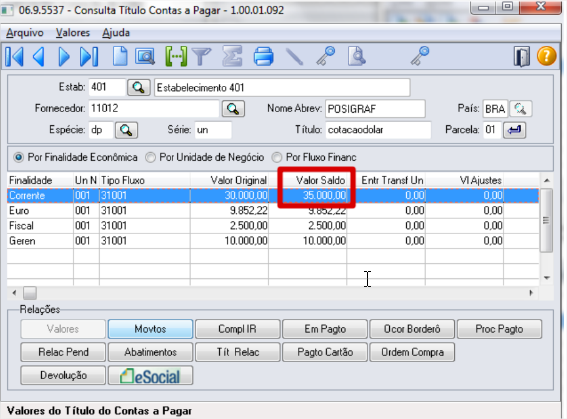Click the diagonal line toolbar icon
The width and height of the screenshot is (567, 419).
(294, 57)
